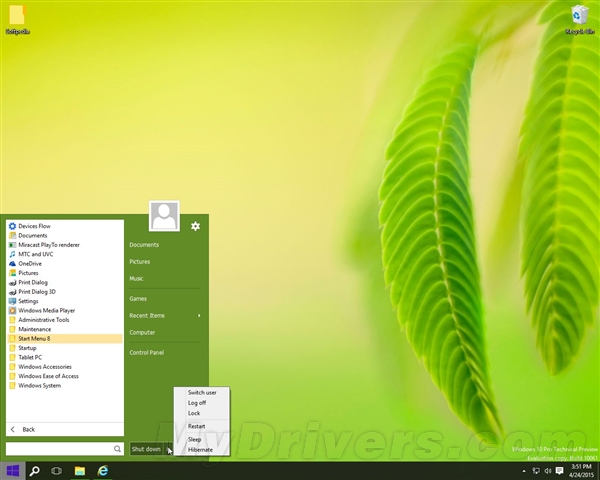Click the Documents icon in the programs list
The width and height of the screenshot is (600, 480).
(12, 235)
